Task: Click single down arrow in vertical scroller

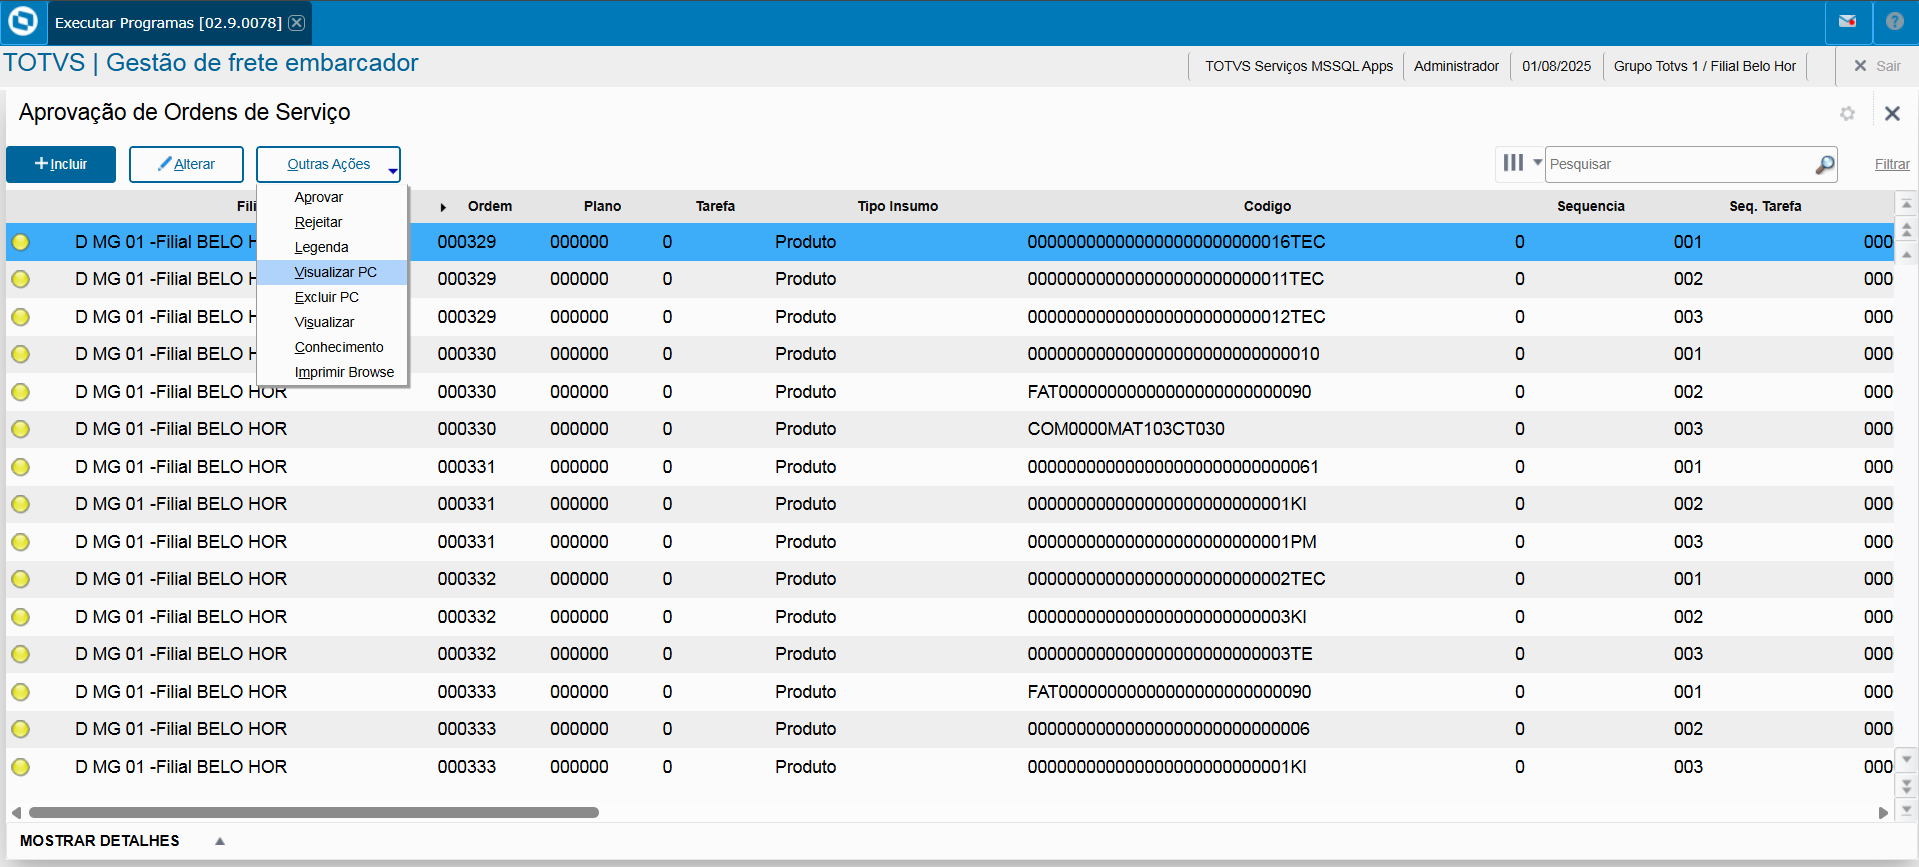Action: tap(1907, 759)
